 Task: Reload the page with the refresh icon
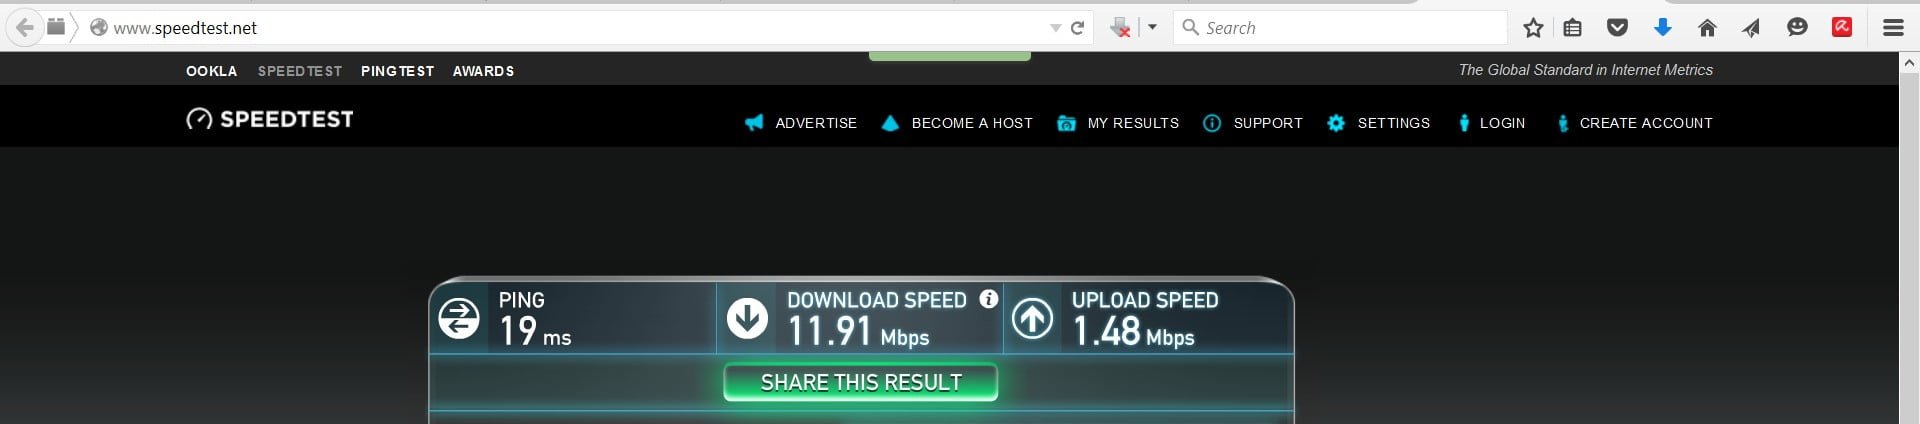tap(1078, 28)
